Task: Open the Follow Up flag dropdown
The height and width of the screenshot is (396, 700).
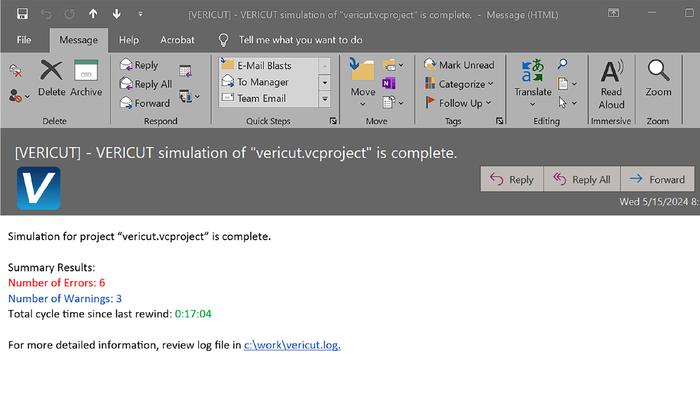Action: (x=458, y=103)
